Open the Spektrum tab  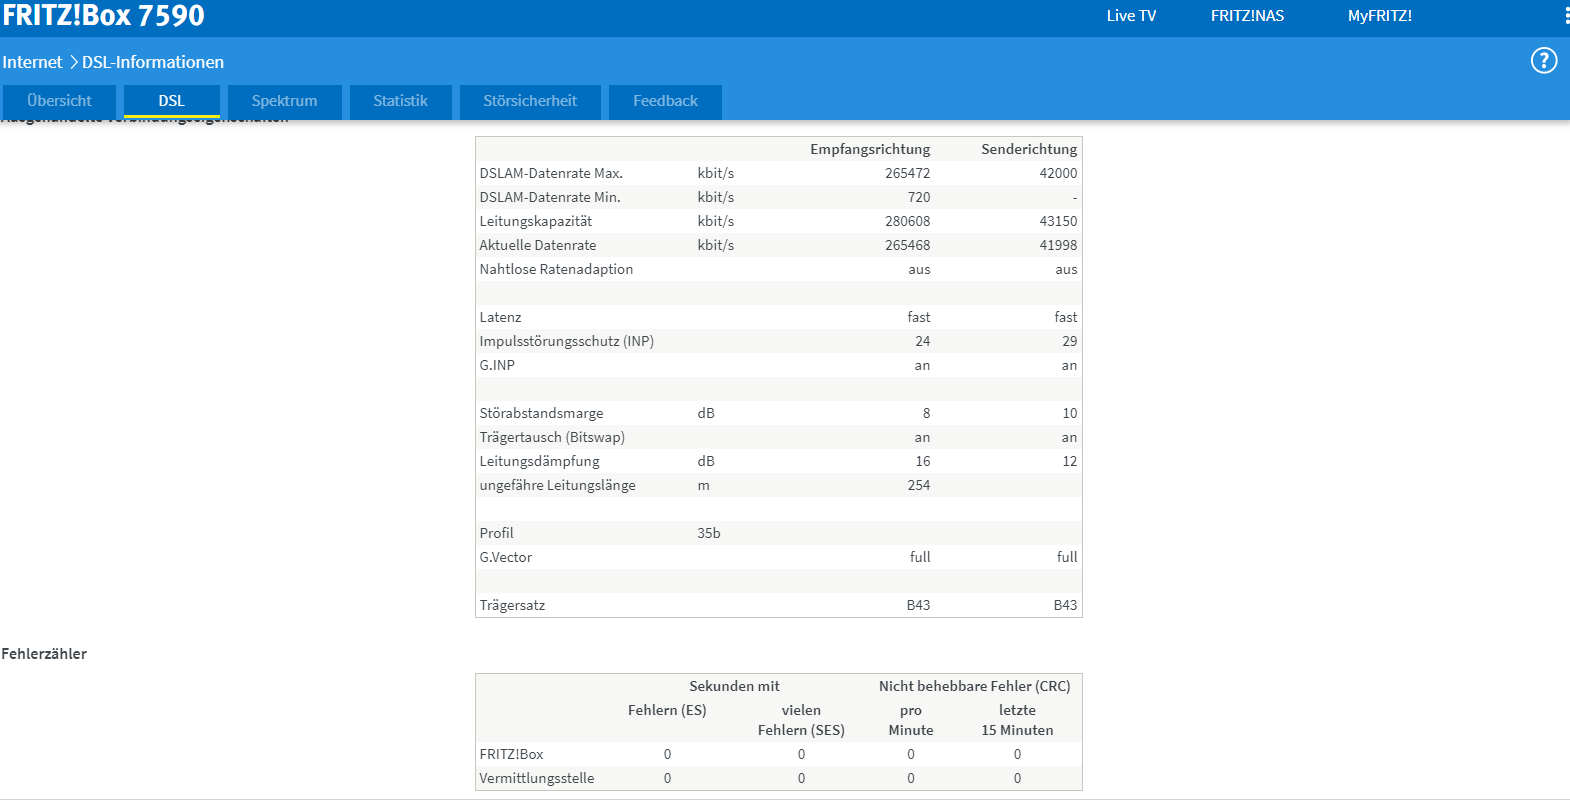pyautogui.click(x=285, y=101)
